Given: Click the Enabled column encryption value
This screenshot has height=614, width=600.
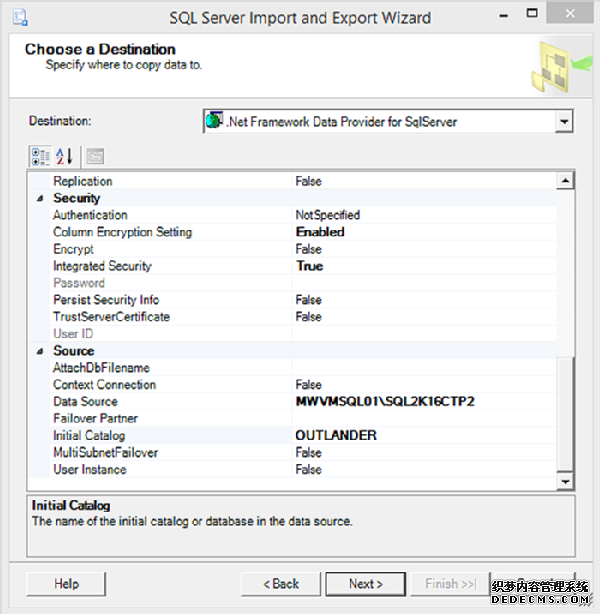Looking at the screenshot, I should coord(320,232).
